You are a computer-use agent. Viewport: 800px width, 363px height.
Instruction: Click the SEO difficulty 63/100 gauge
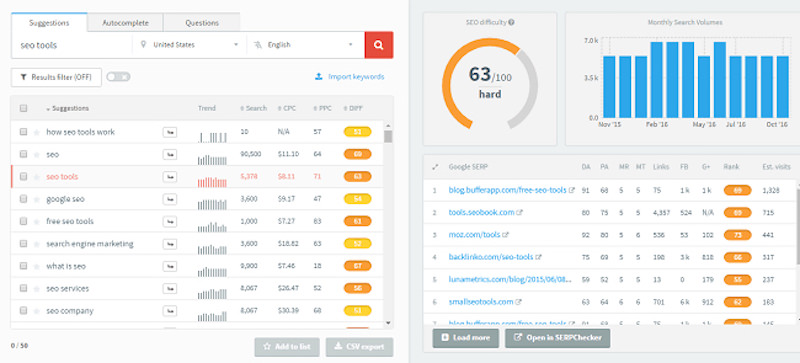pos(490,84)
